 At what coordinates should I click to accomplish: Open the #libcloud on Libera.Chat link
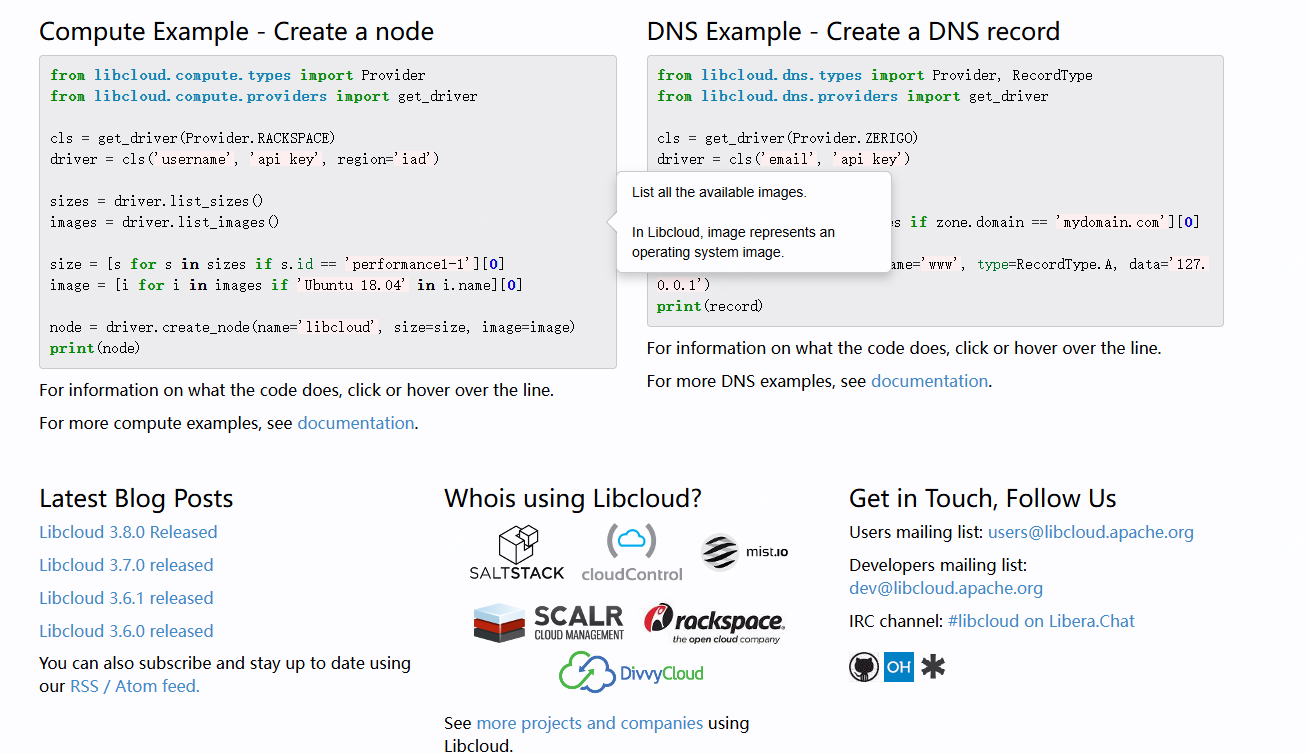click(x=1041, y=621)
